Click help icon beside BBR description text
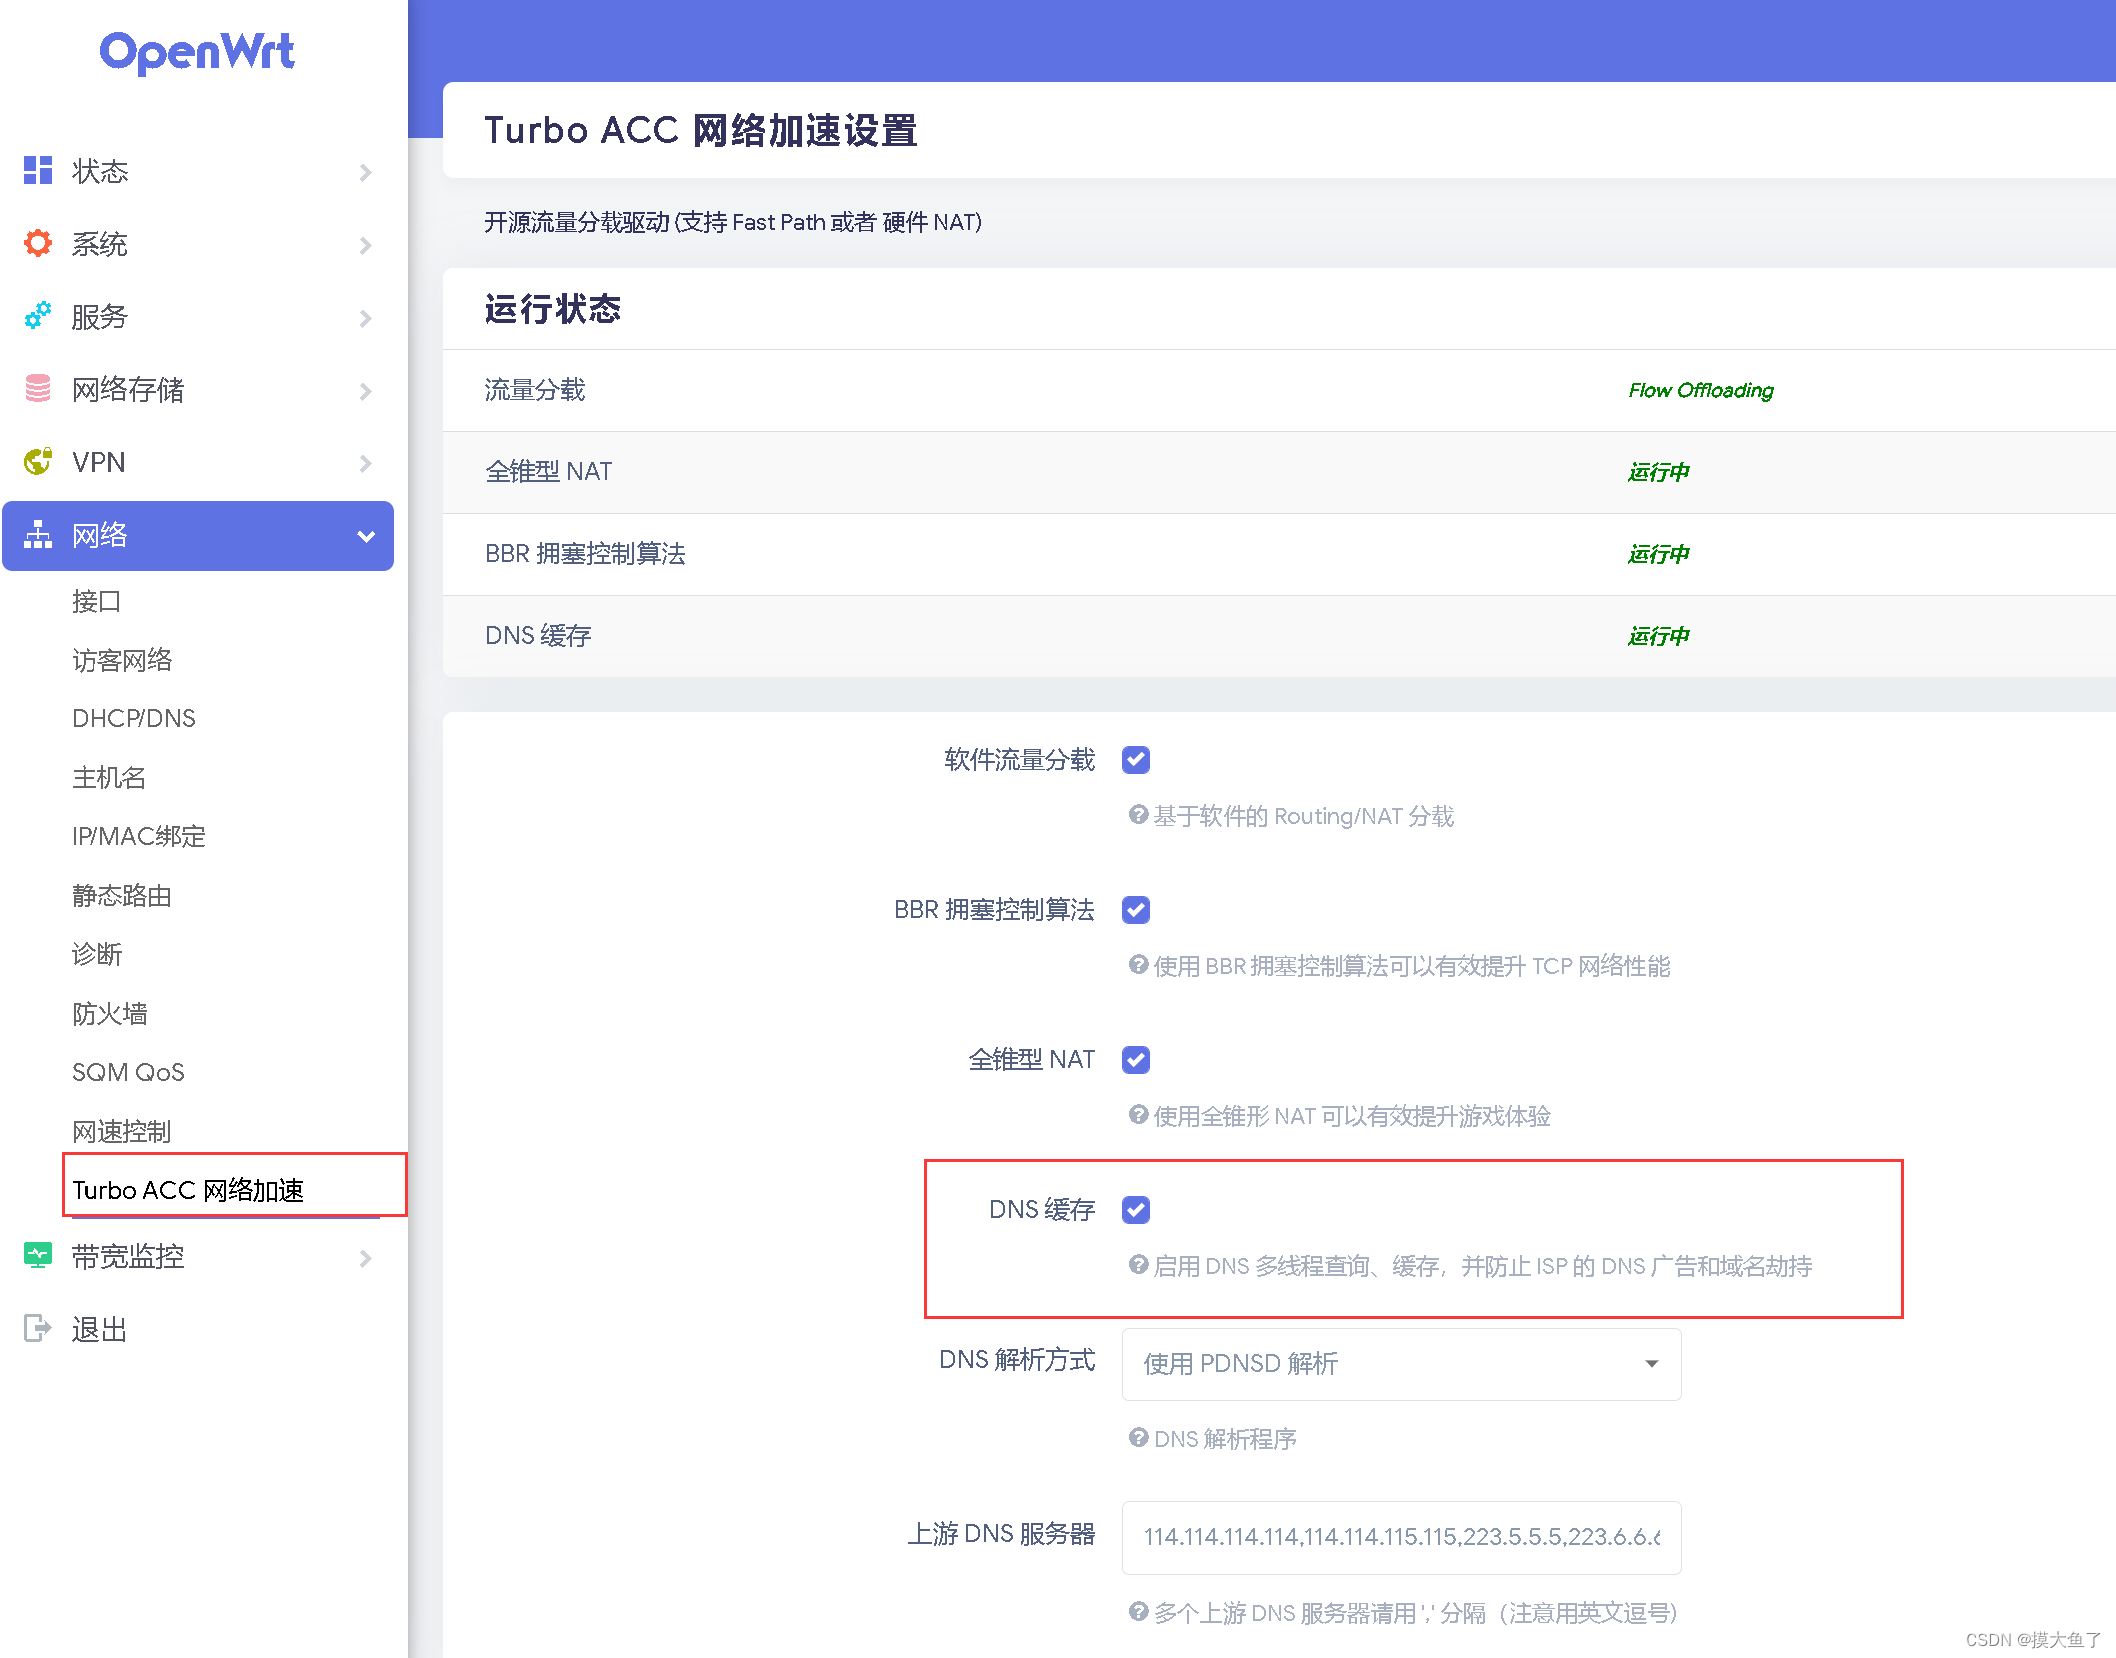 1138,965
